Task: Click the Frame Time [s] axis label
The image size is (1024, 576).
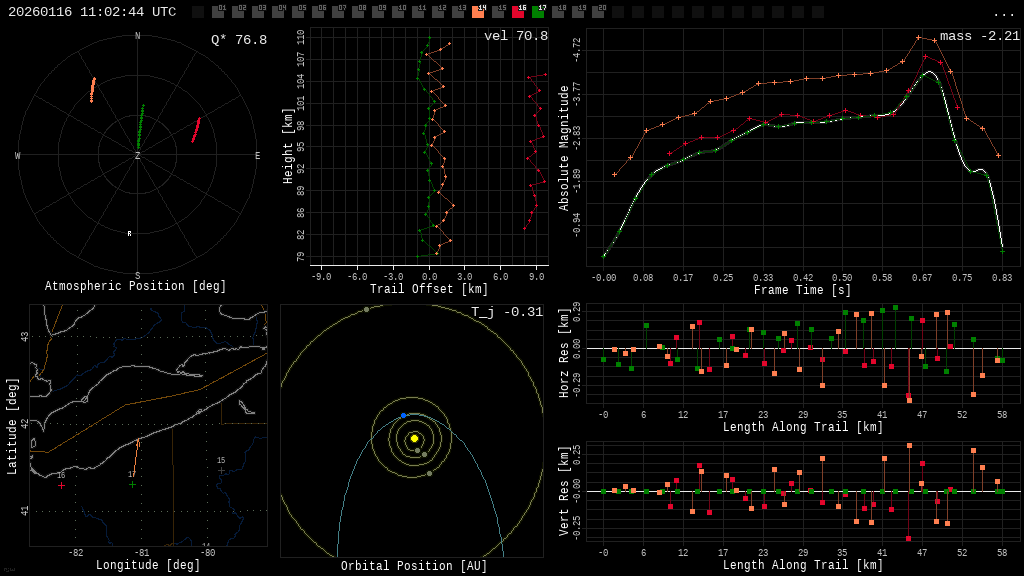Action: 802,290
